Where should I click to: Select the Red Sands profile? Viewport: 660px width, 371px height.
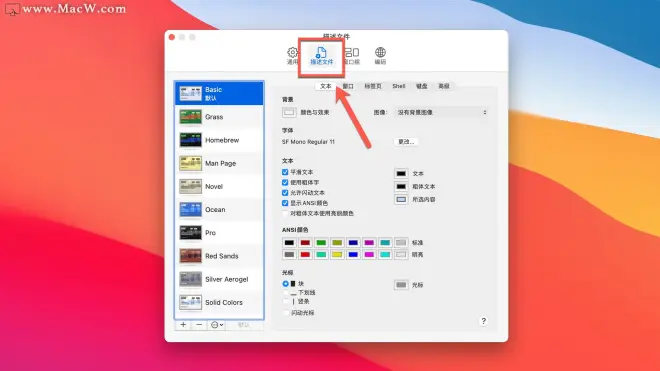(x=219, y=256)
